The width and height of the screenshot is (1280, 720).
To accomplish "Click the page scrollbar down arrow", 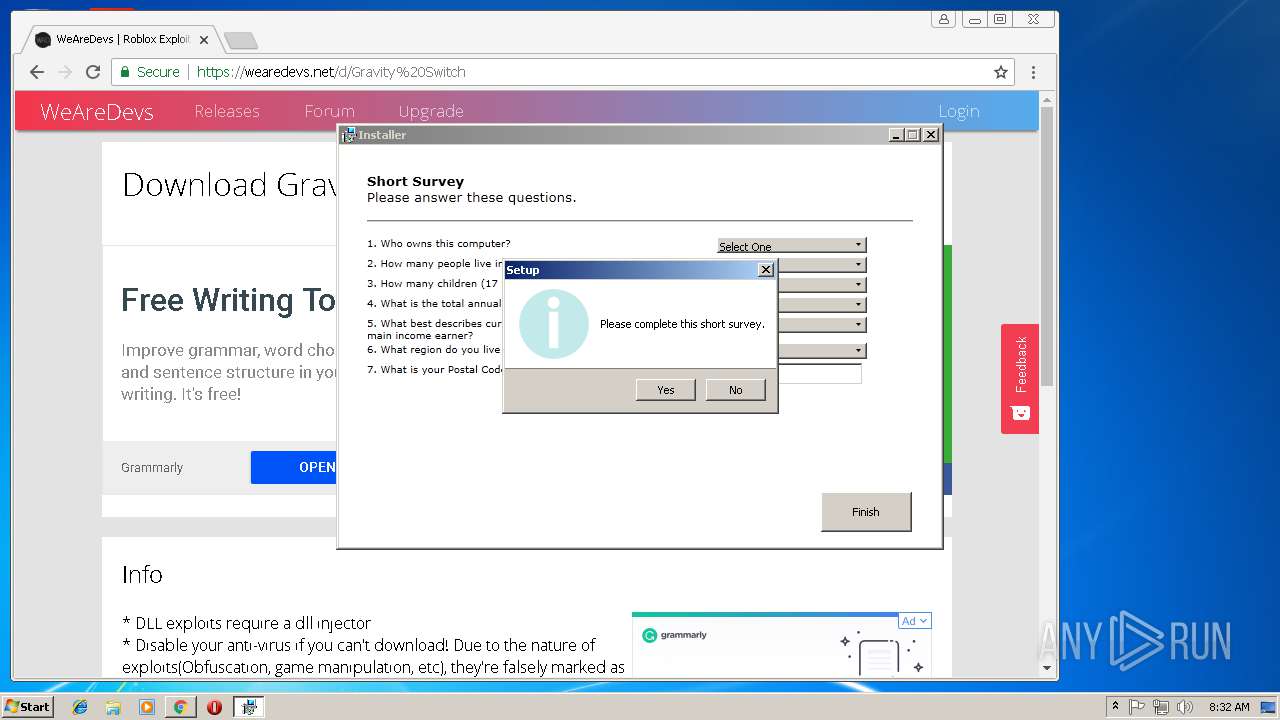I will tap(1047, 668).
